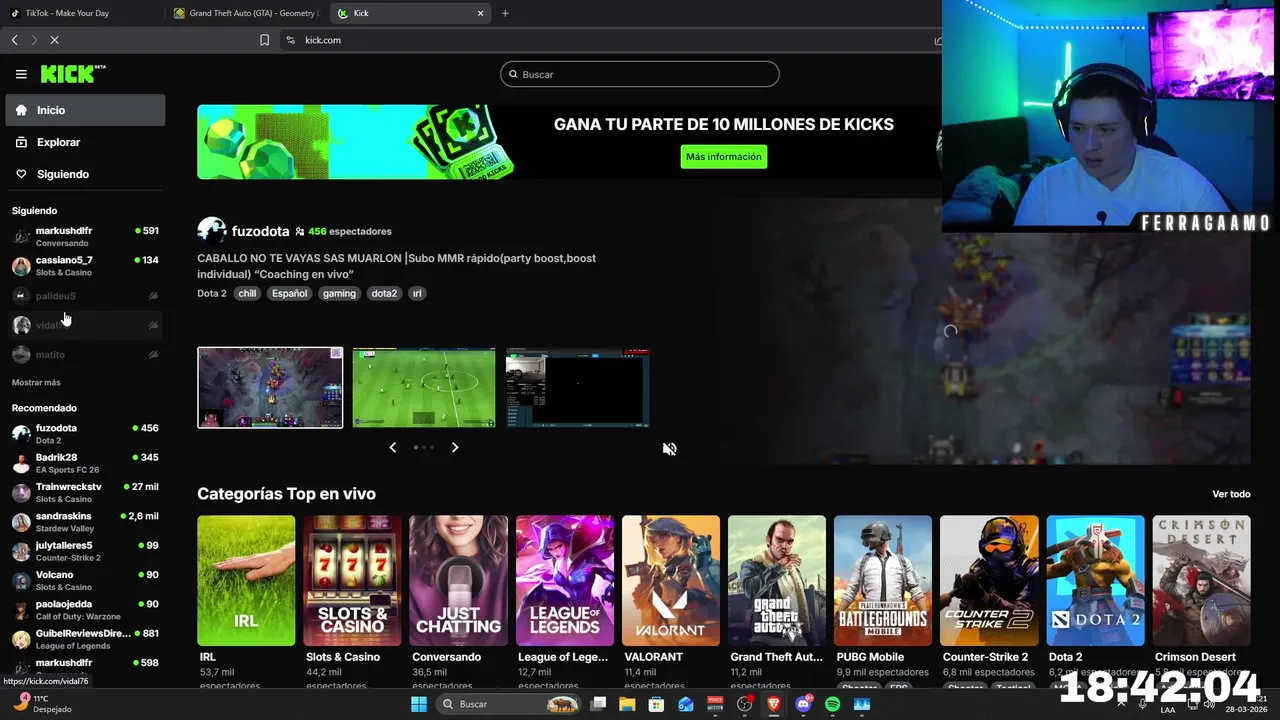Open the hamburger sidebar menu
1280x720 pixels.
coord(21,74)
